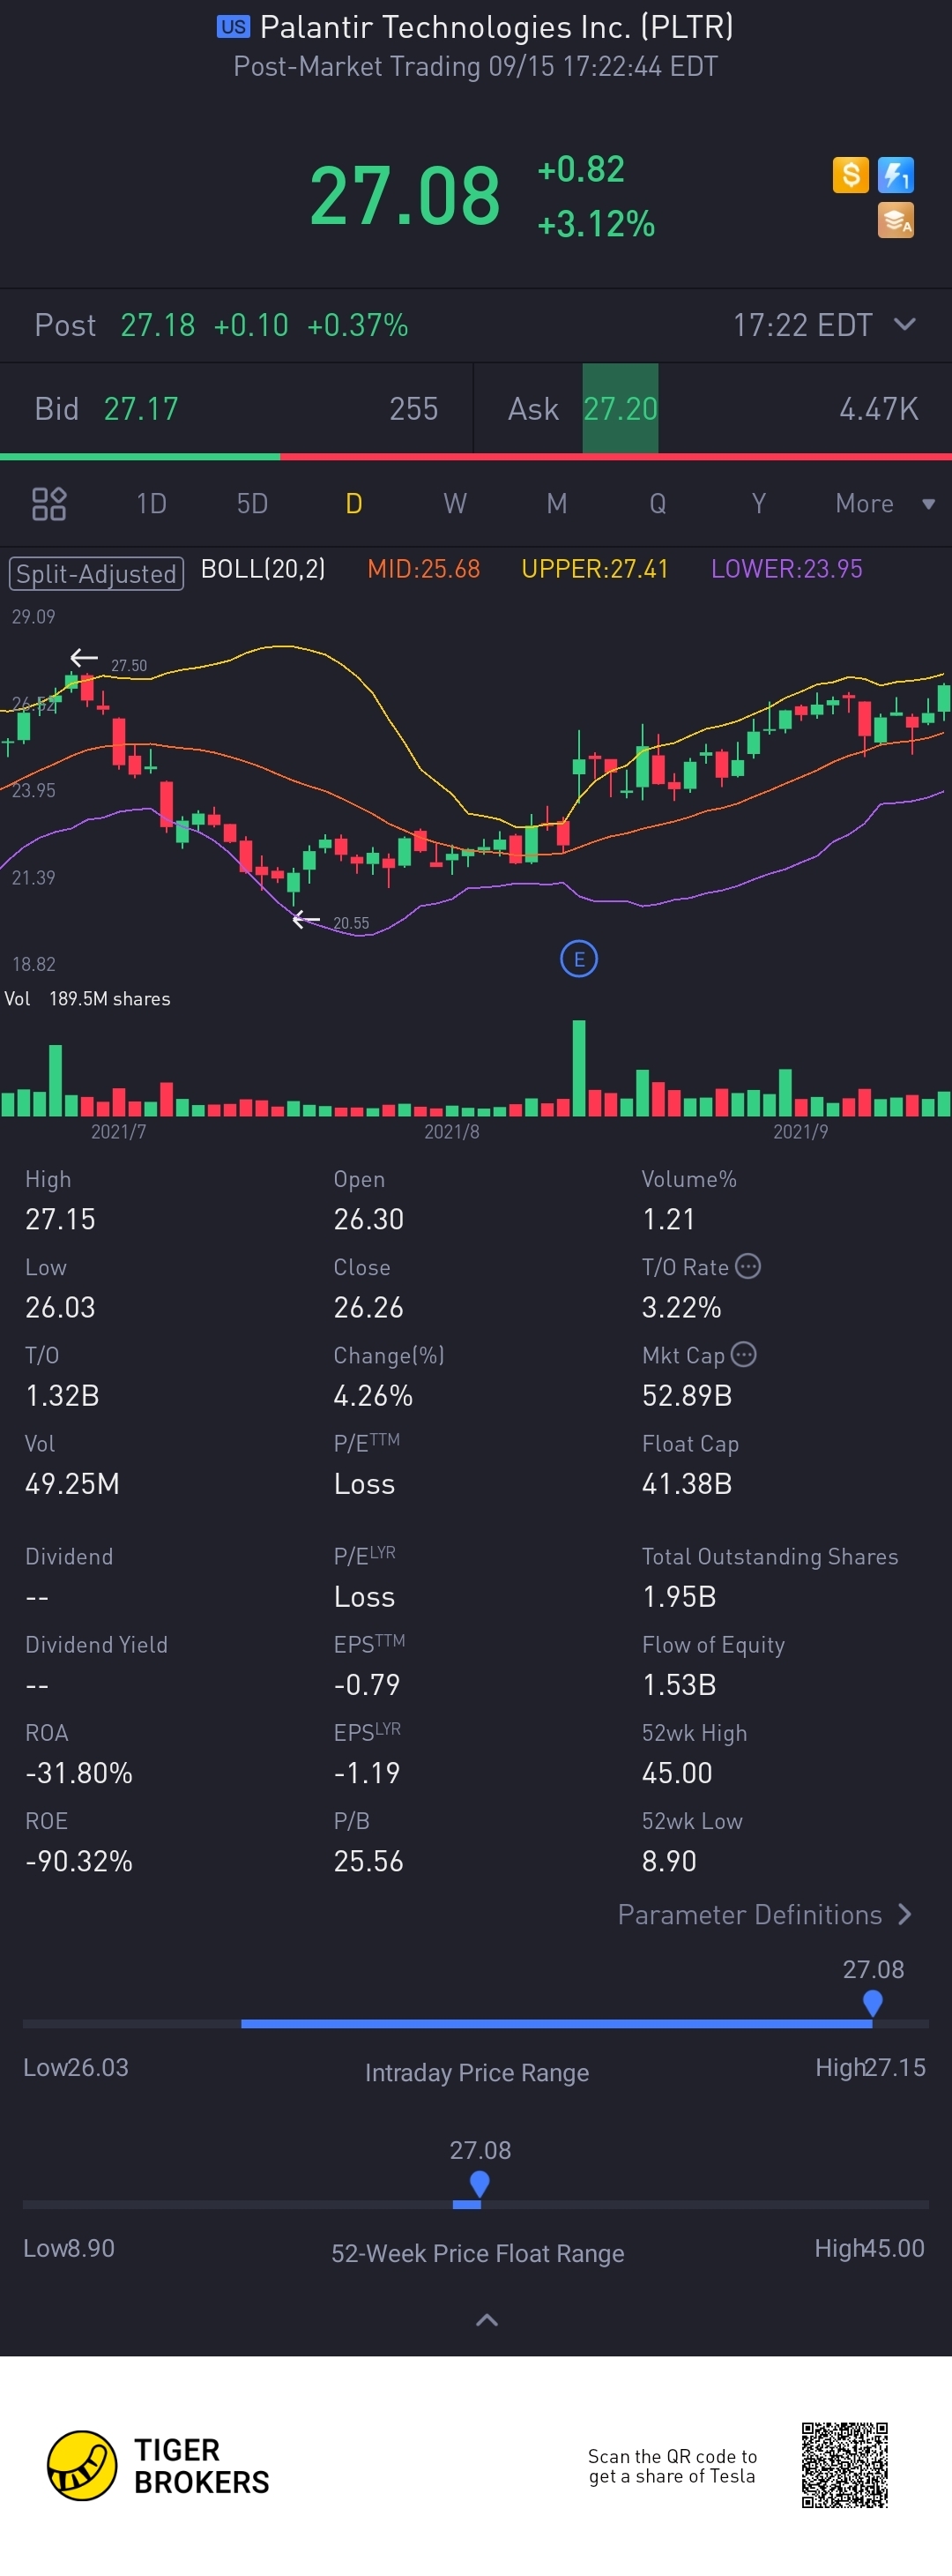Click the T/O Rate info icon
This screenshot has height=2576, width=952.
click(x=747, y=1266)
